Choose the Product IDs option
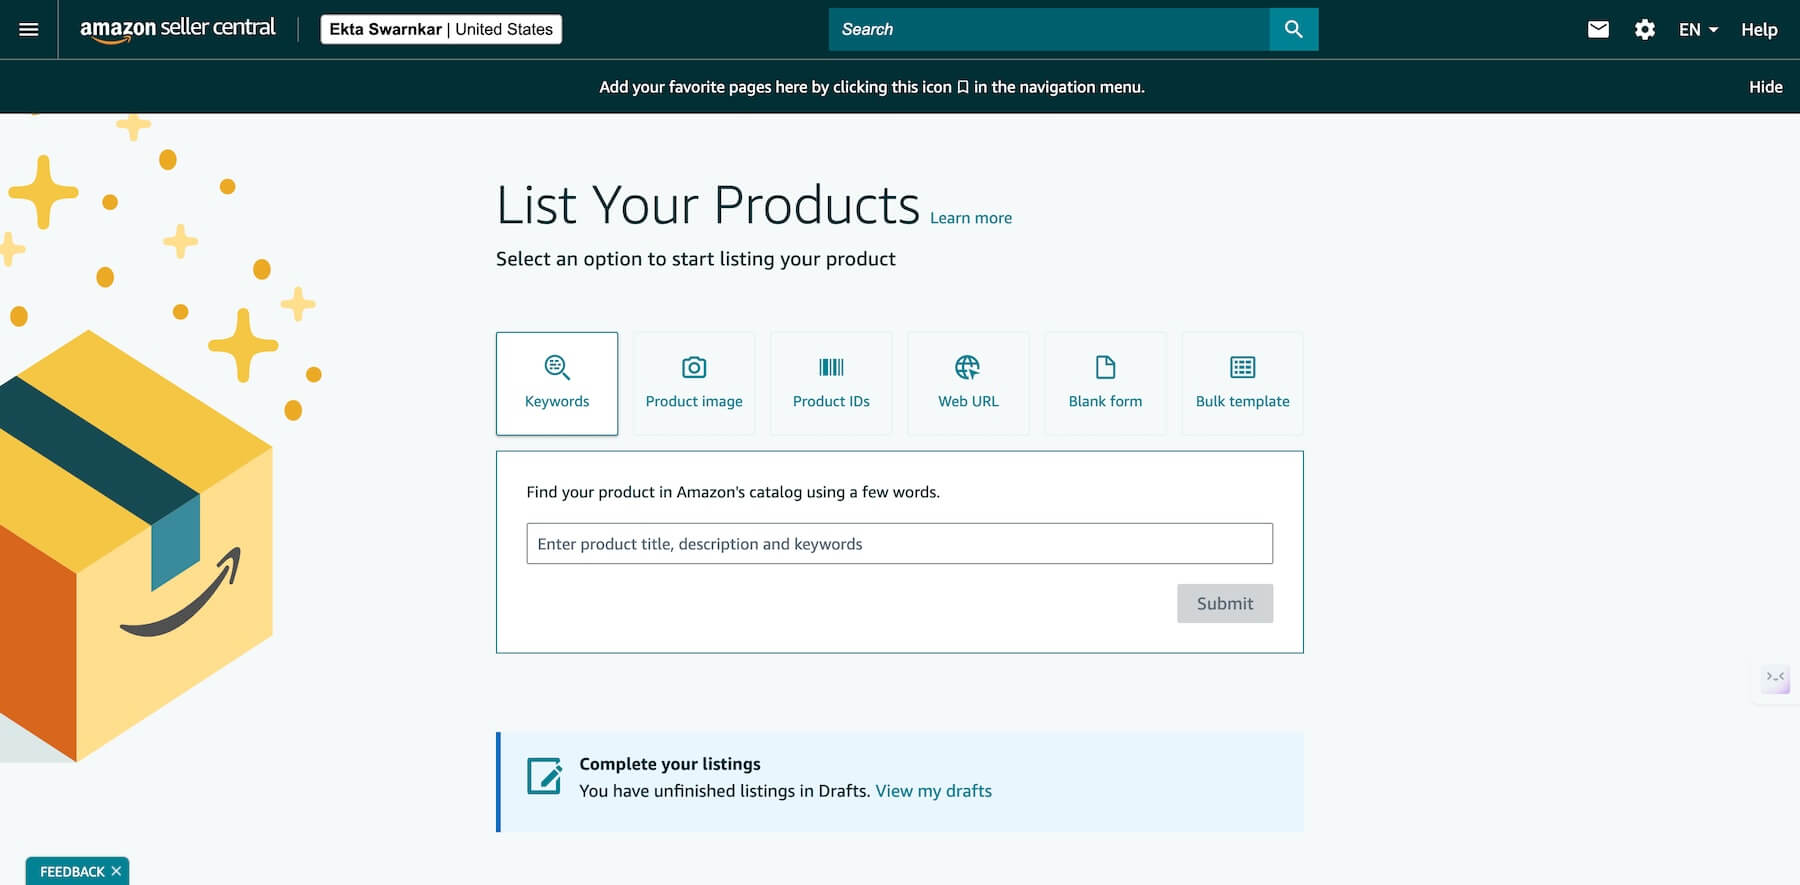Screen dimensions: 1800x885 (831, 383)
